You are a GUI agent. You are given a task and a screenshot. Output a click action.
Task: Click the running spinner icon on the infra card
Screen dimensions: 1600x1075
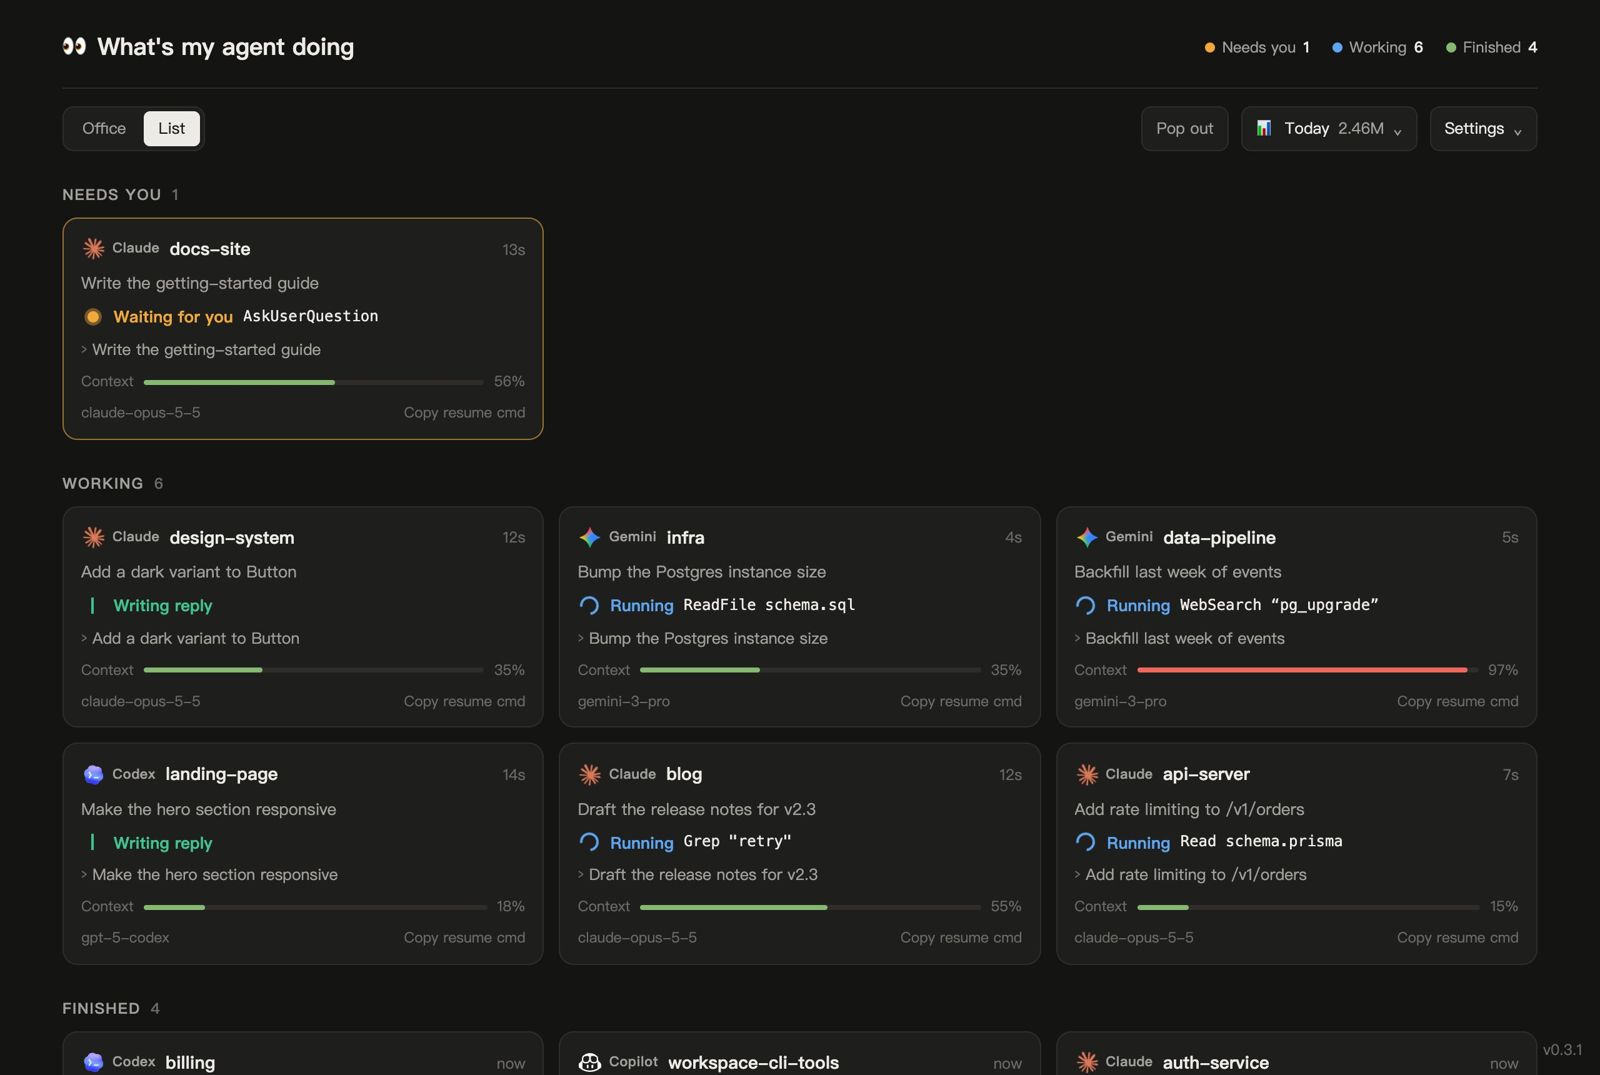tap(589, 605)
